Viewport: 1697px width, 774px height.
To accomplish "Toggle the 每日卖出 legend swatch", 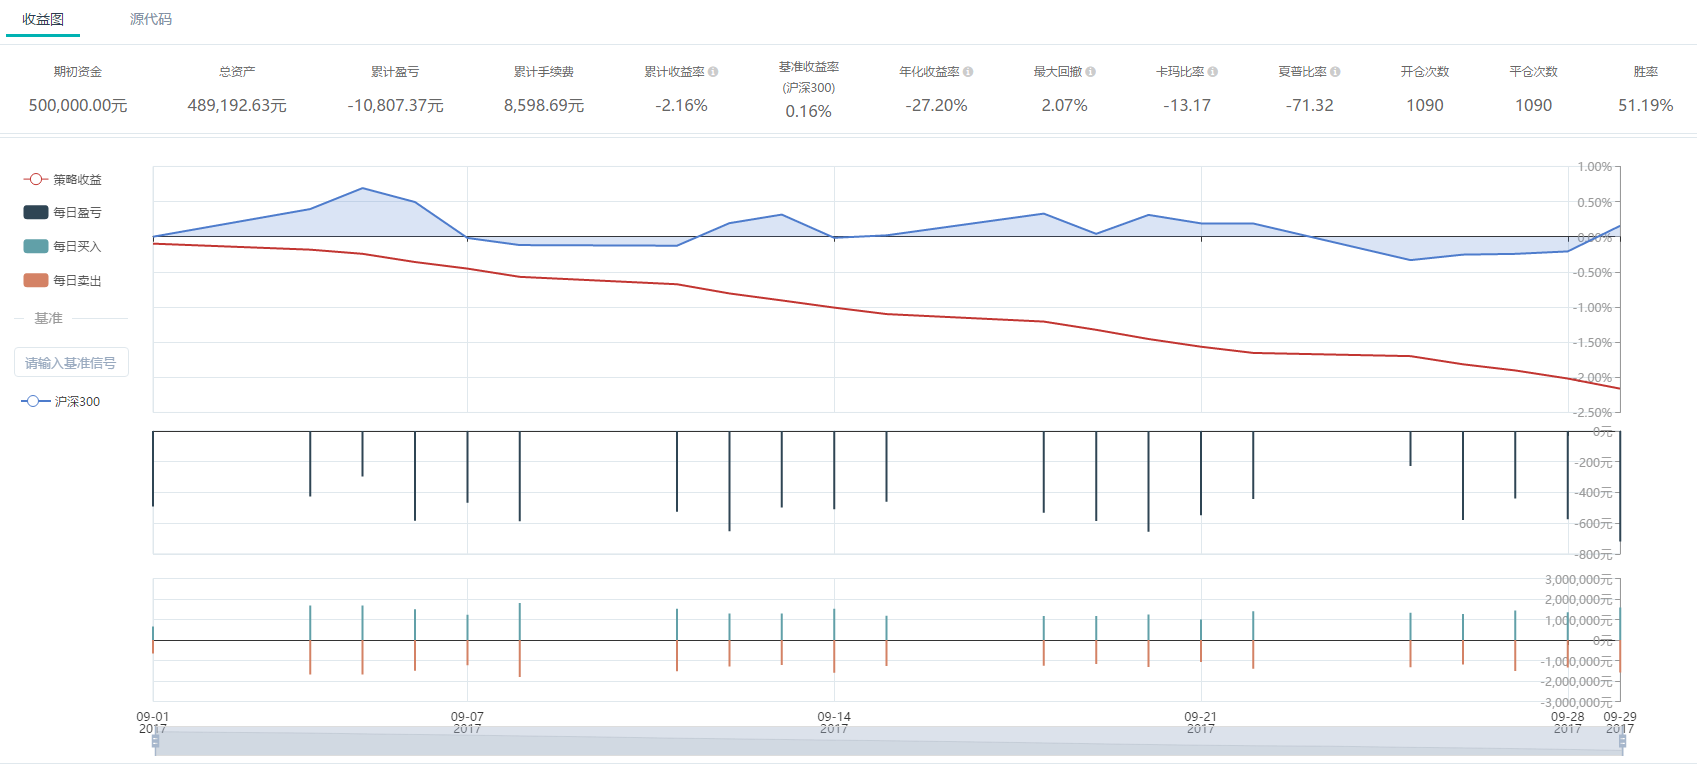I will coord(36,281).
